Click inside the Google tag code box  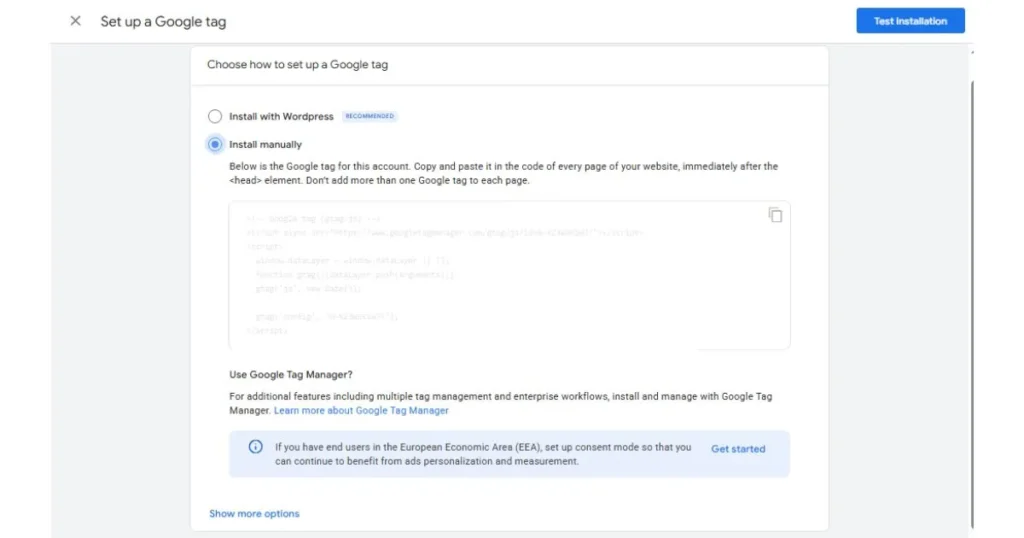tap(509, 275)
